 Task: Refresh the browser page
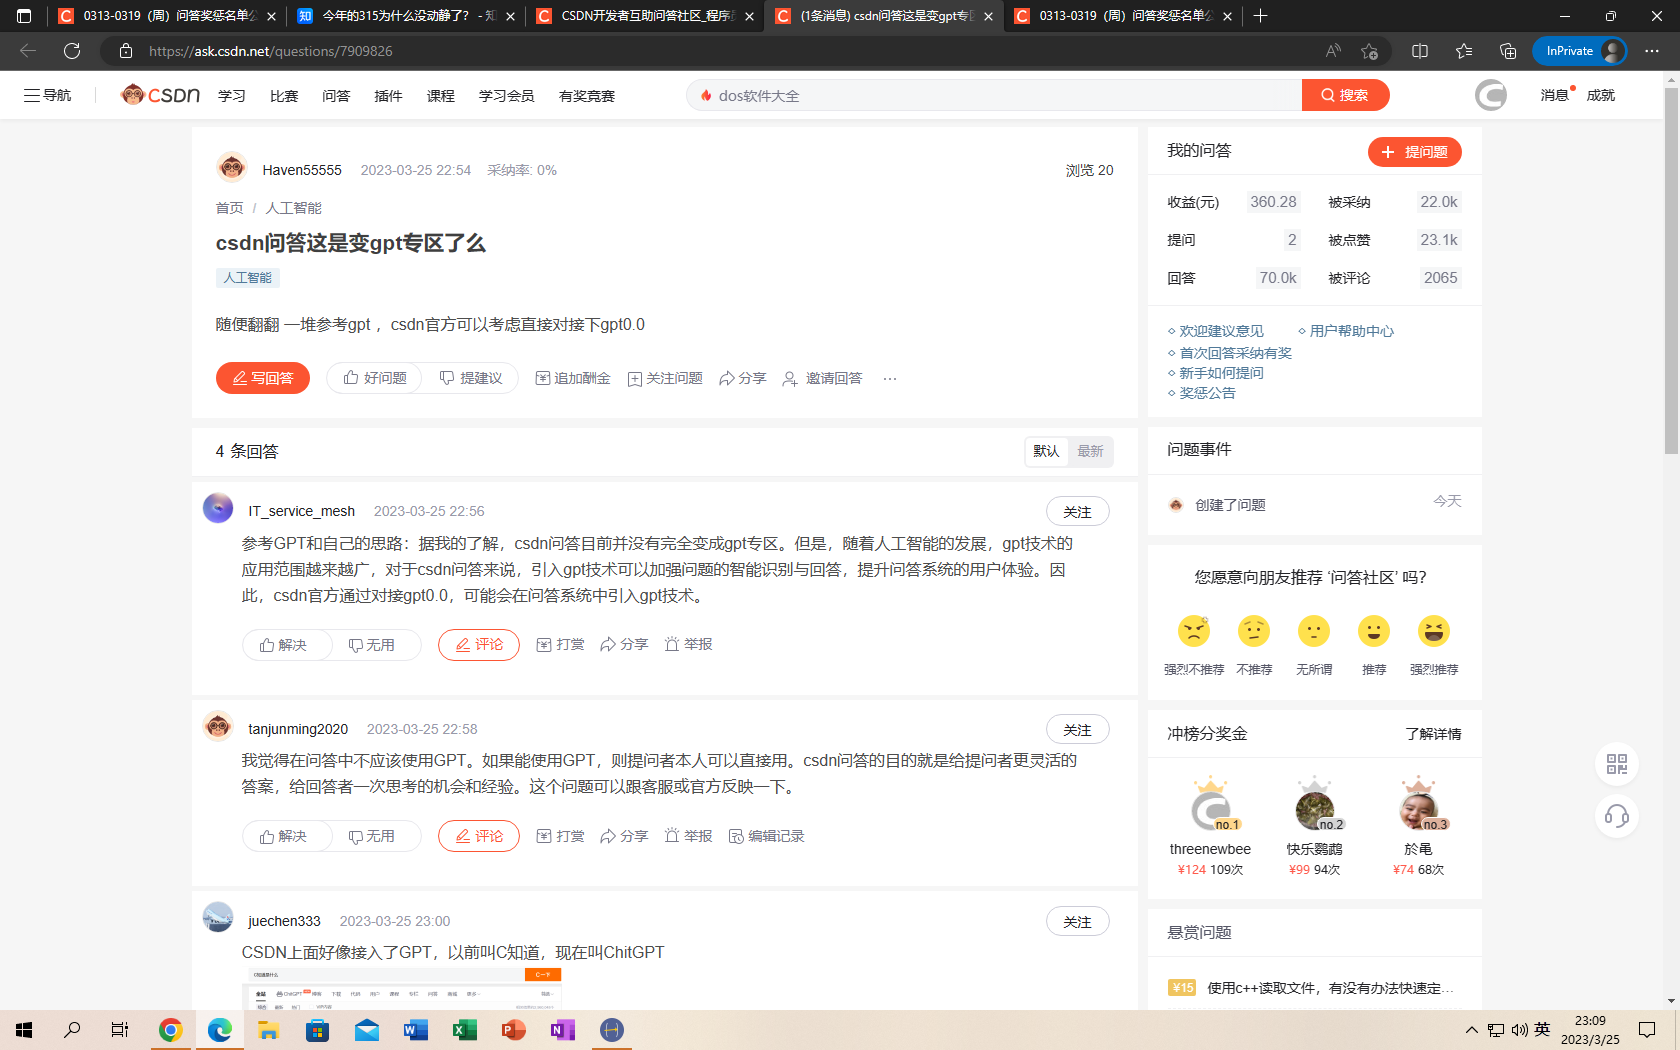(72, 51)
